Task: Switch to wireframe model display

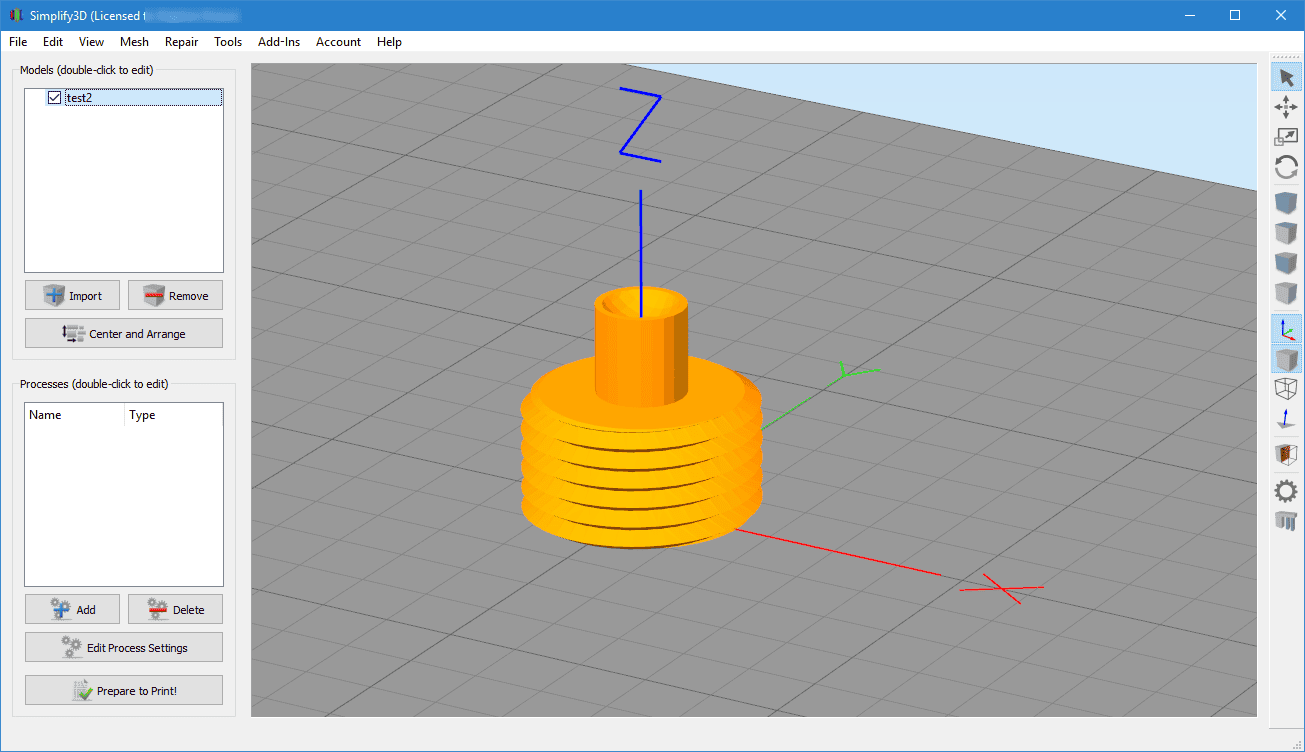Action: pyautogui.click(x=1286, y=389)
